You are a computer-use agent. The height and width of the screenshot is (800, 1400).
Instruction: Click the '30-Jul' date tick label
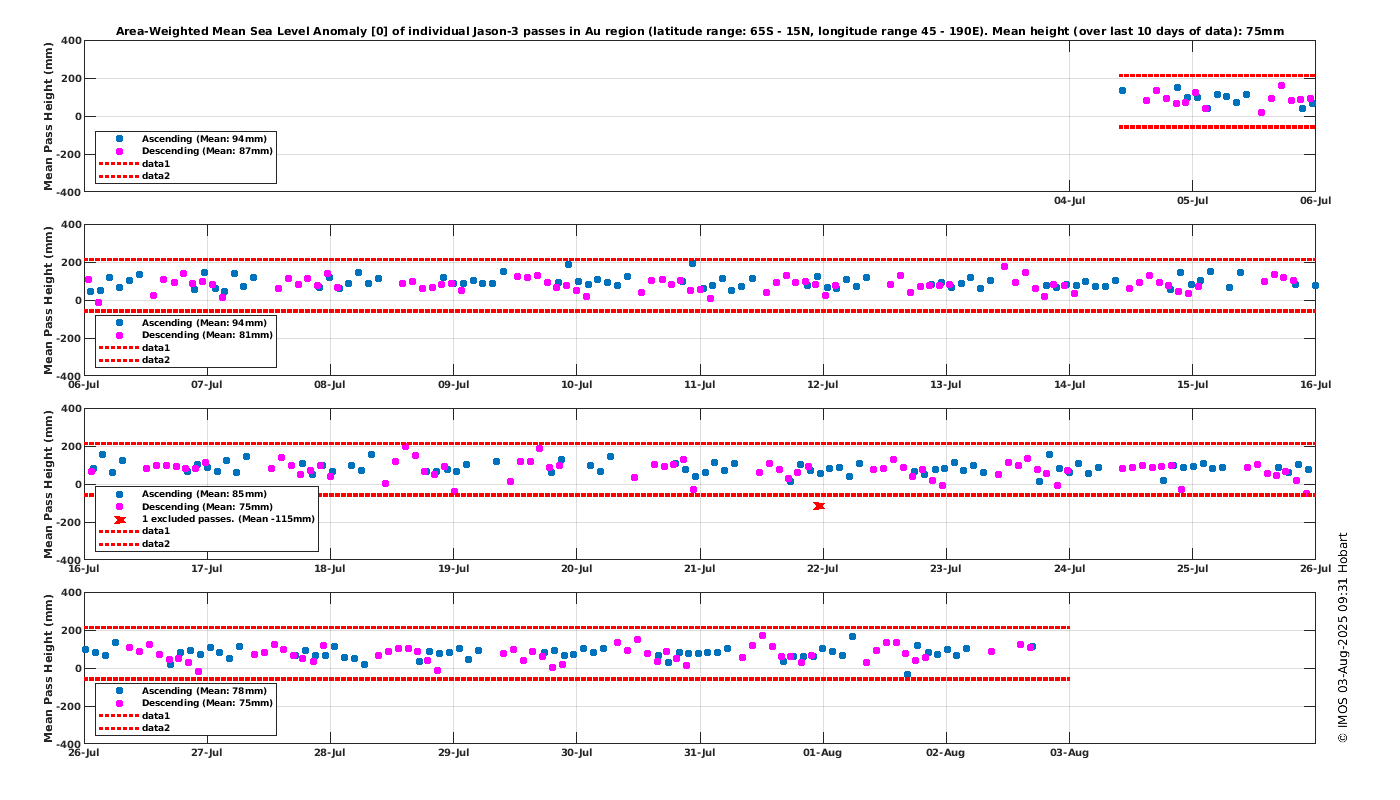(577, 753)
